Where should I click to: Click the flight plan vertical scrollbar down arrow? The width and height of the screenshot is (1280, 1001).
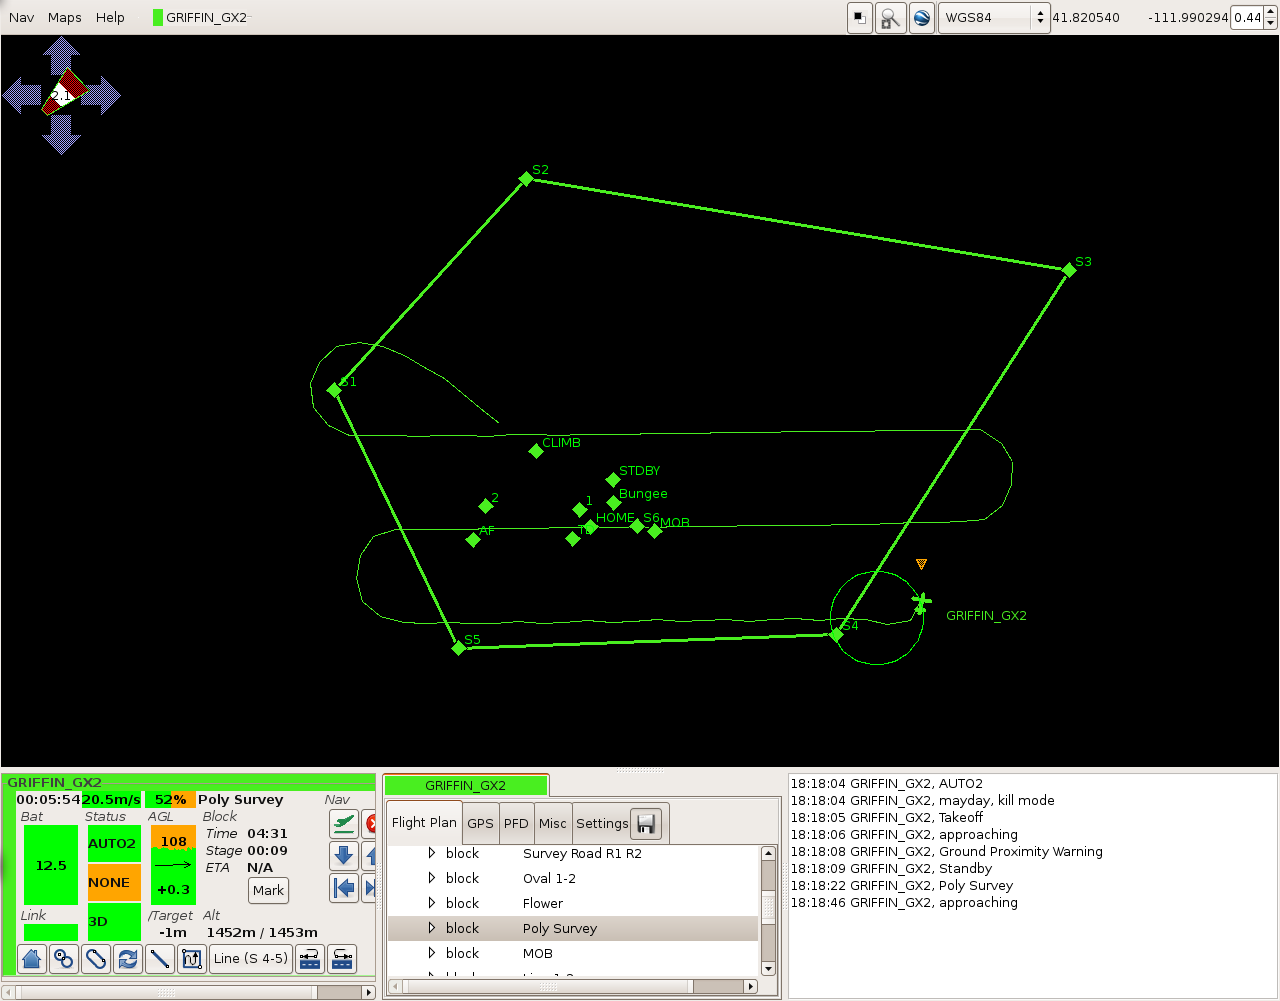pyautogui.click(x=768, y=968)
